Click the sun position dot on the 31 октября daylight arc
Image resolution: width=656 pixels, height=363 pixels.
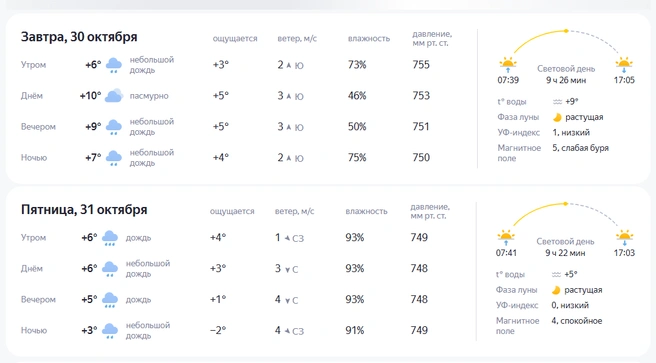click(565, 204)
